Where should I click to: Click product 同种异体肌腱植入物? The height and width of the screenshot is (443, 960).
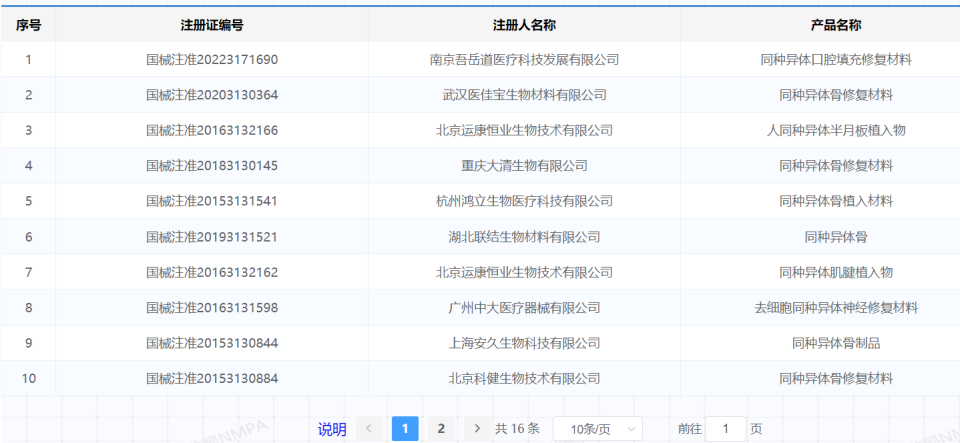[836, 272]
